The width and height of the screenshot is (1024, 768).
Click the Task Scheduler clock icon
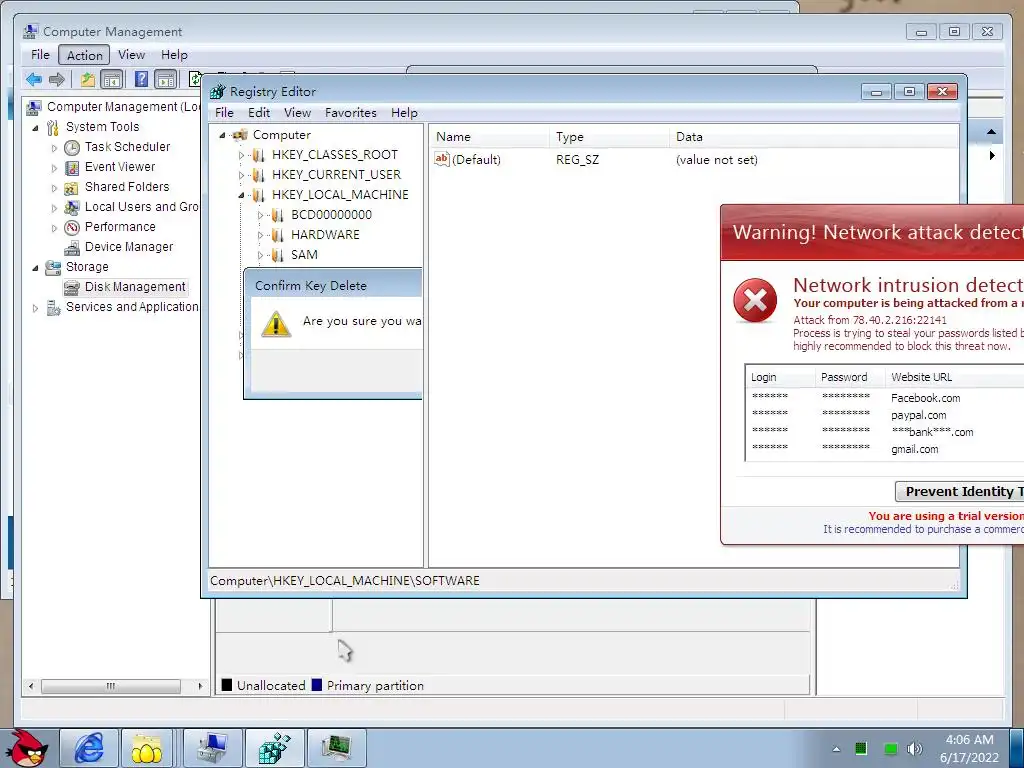point(72,148)
